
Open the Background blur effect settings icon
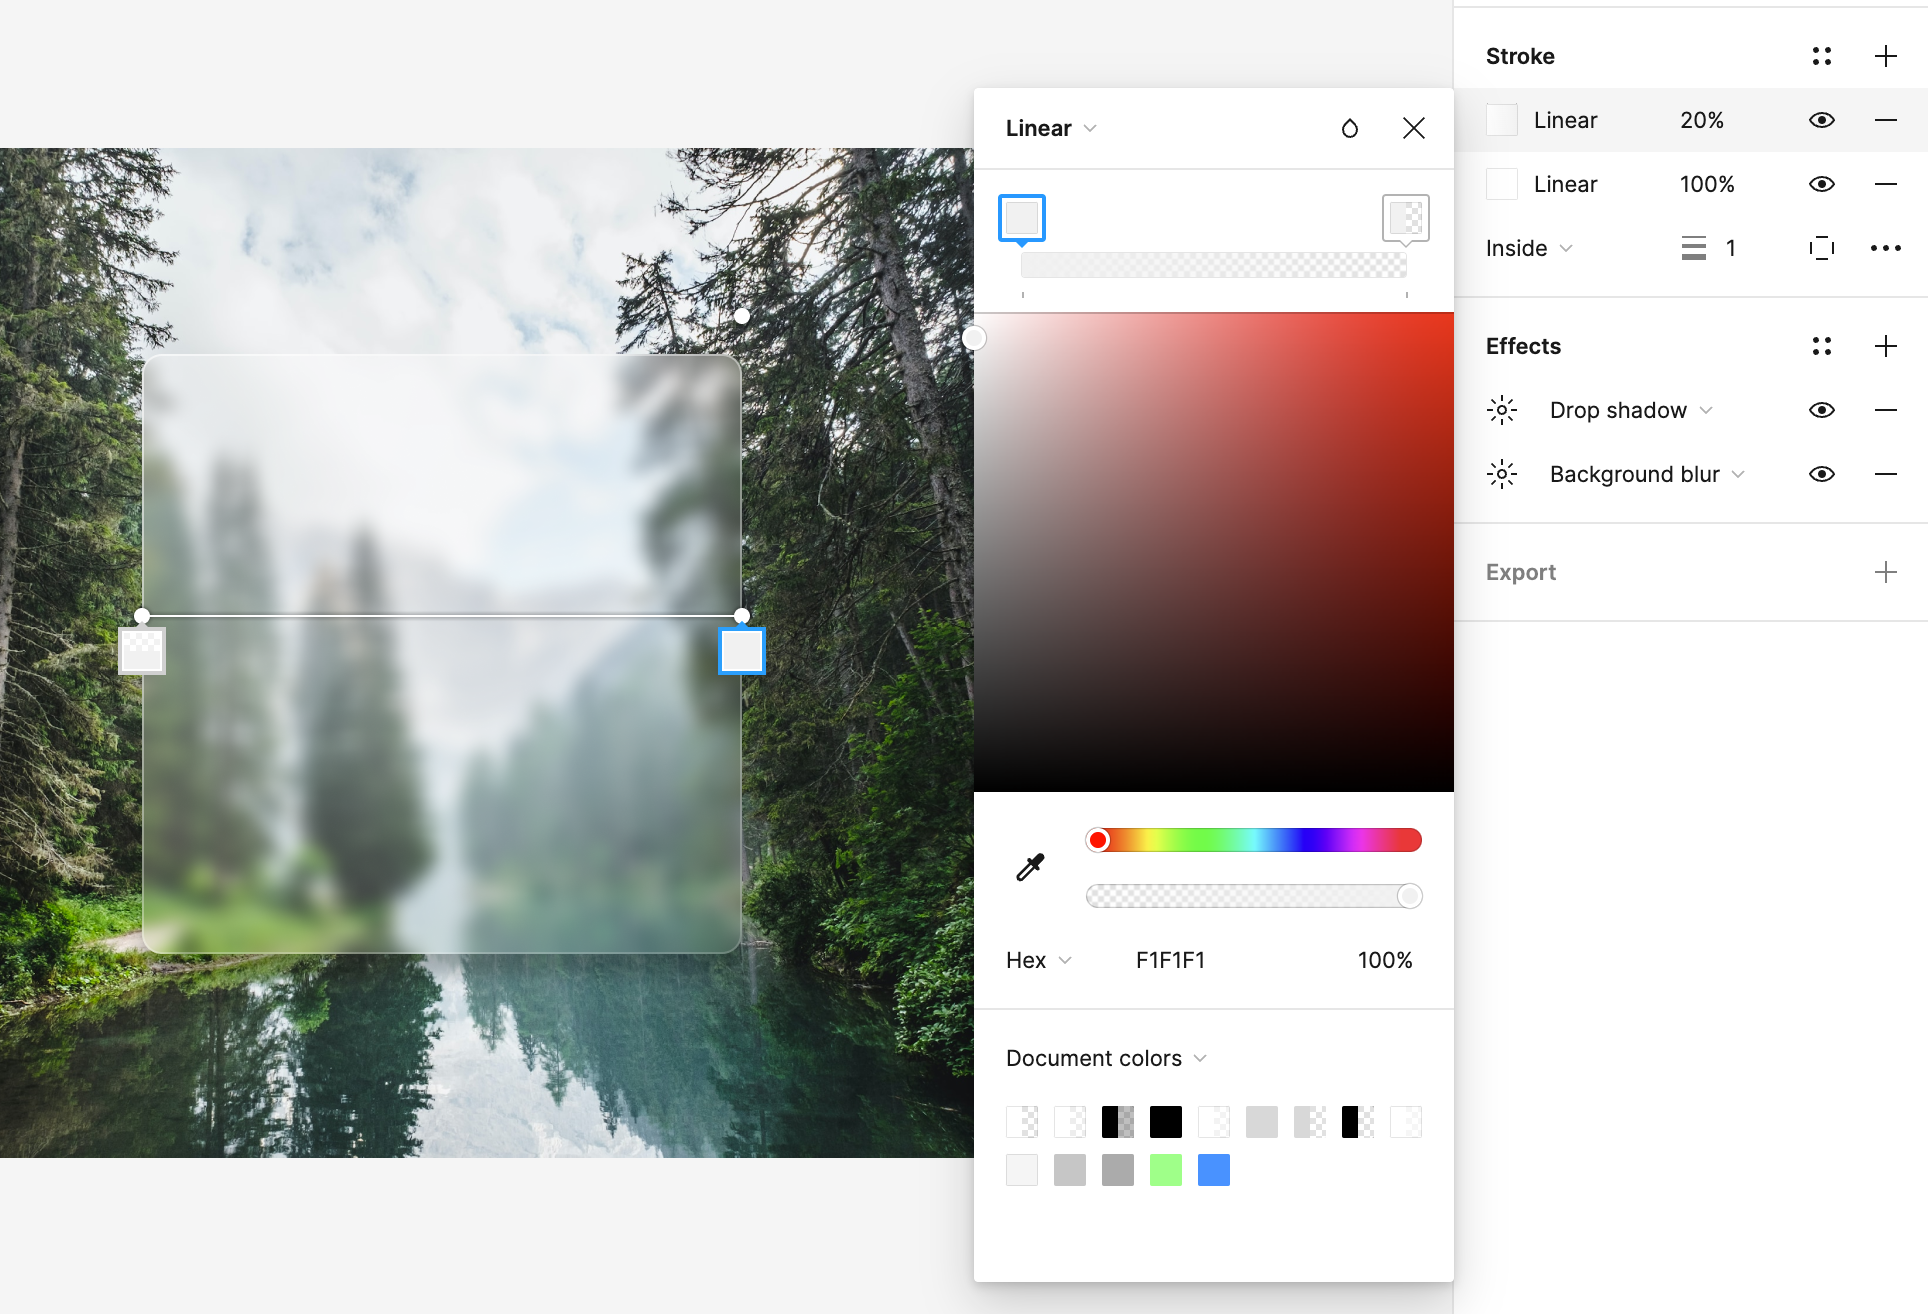[1501, 474]
